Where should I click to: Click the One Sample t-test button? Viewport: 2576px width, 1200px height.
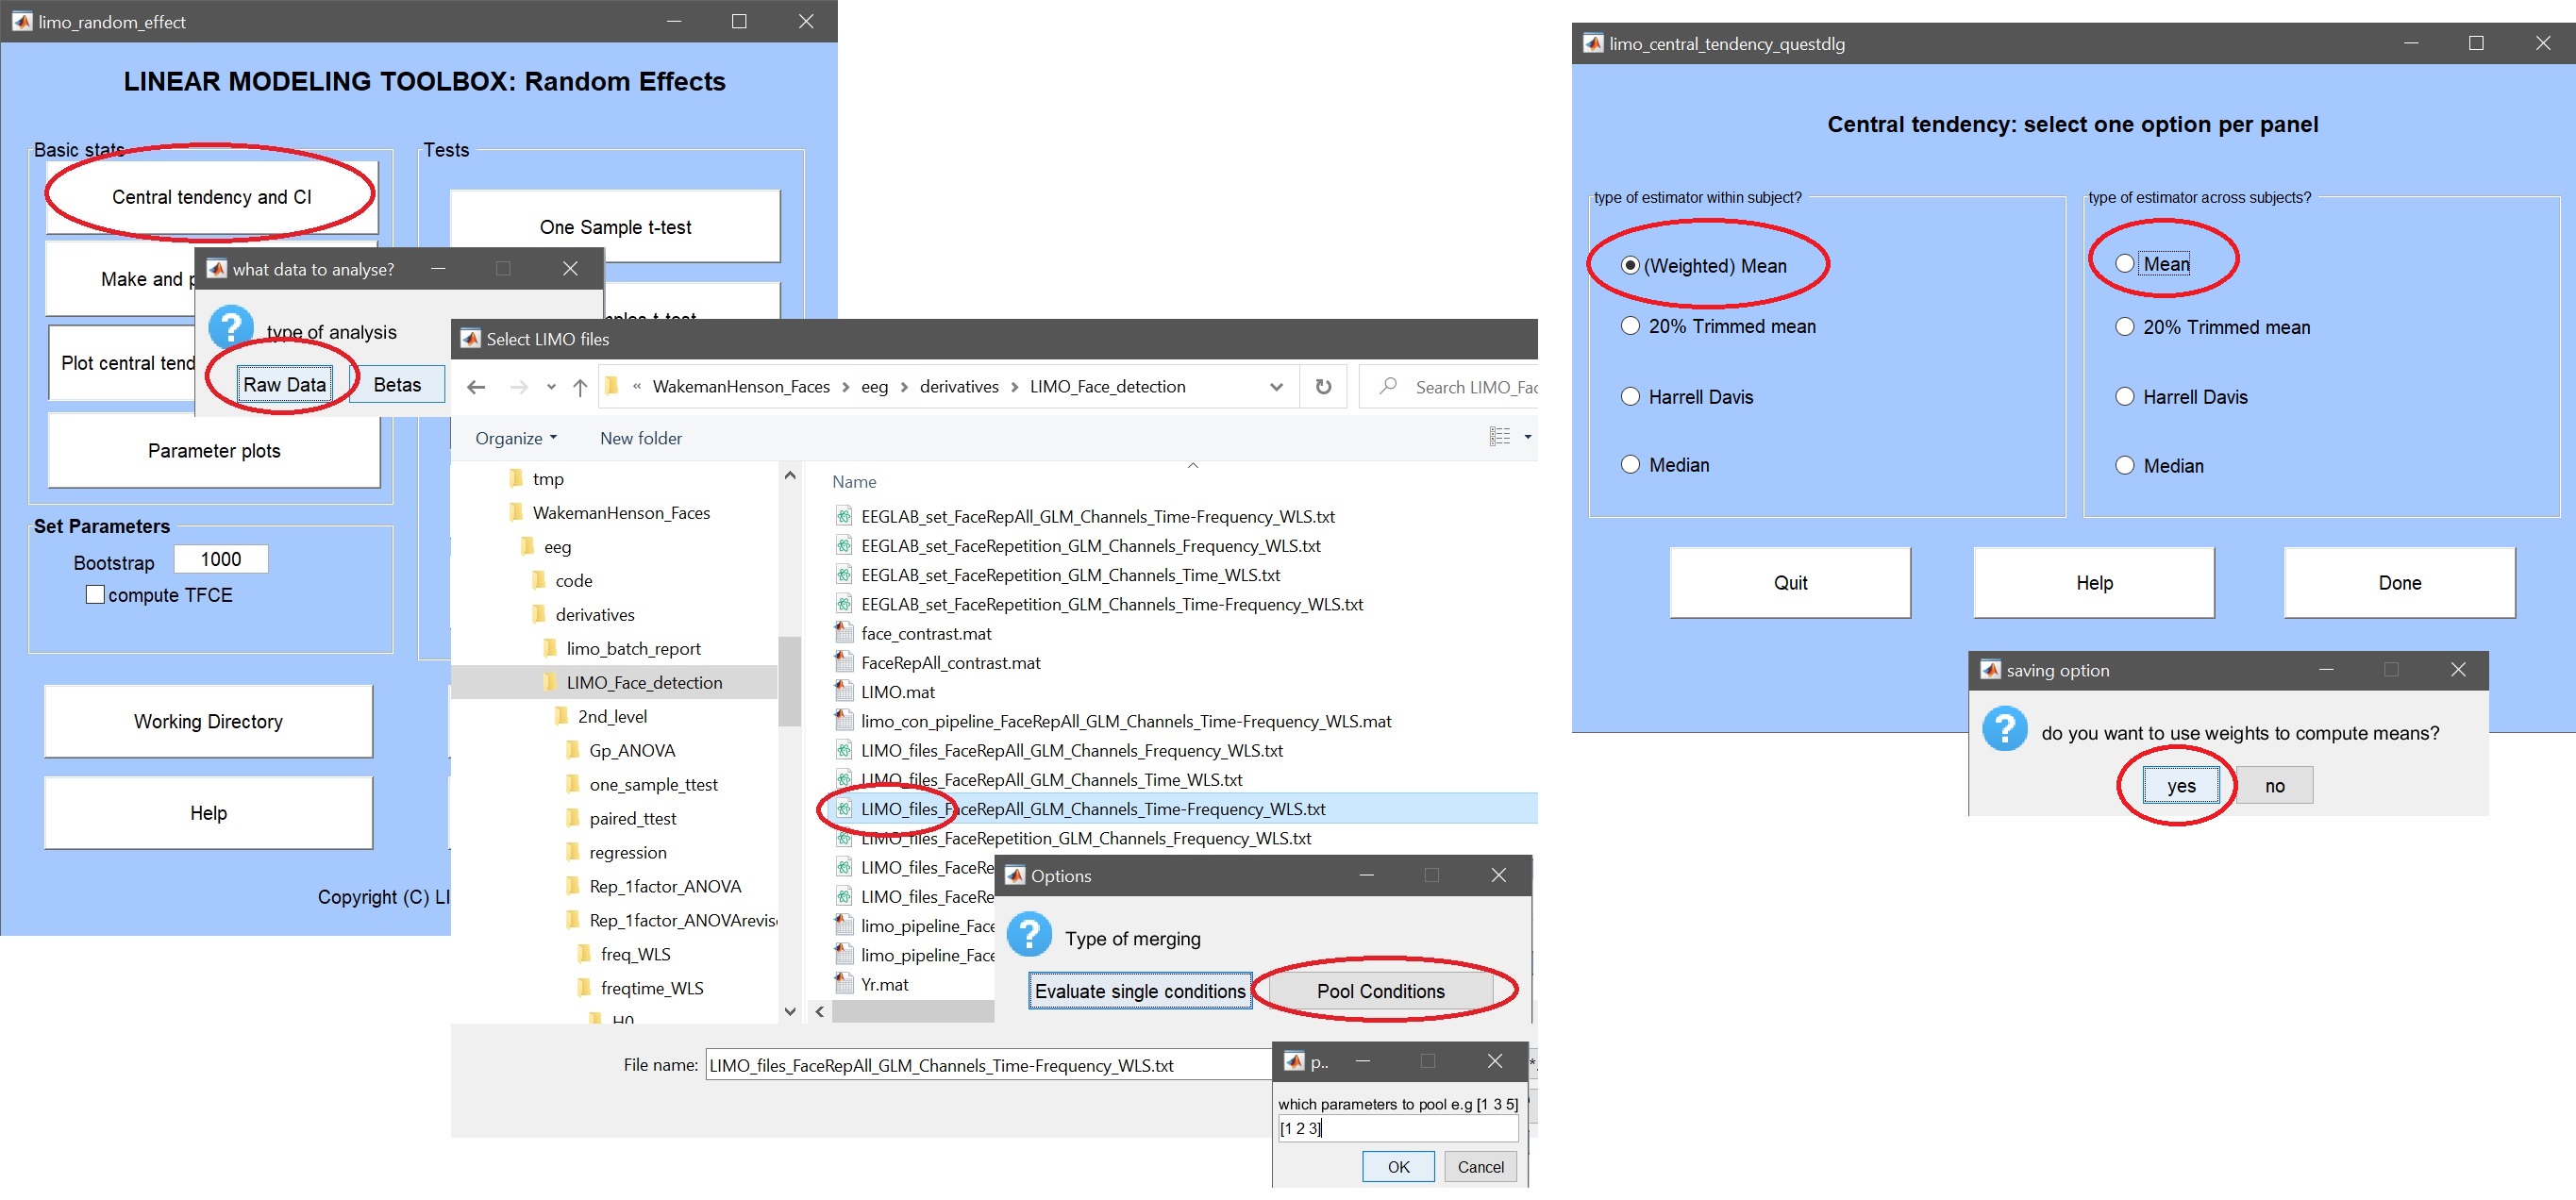point(615,227)
